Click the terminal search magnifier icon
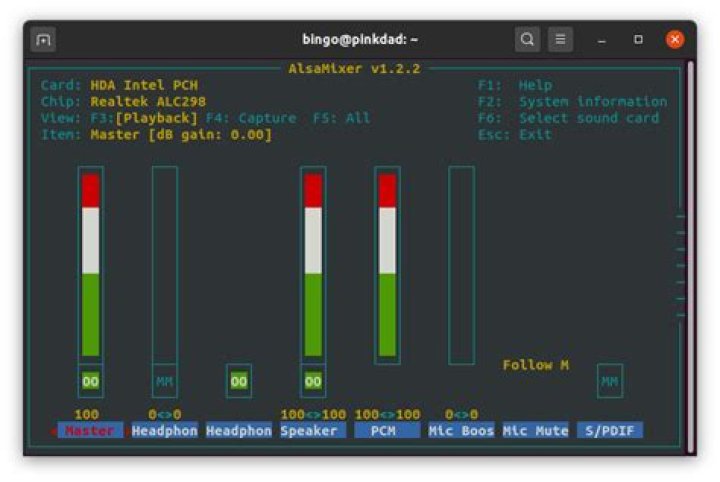 [527, 39]
